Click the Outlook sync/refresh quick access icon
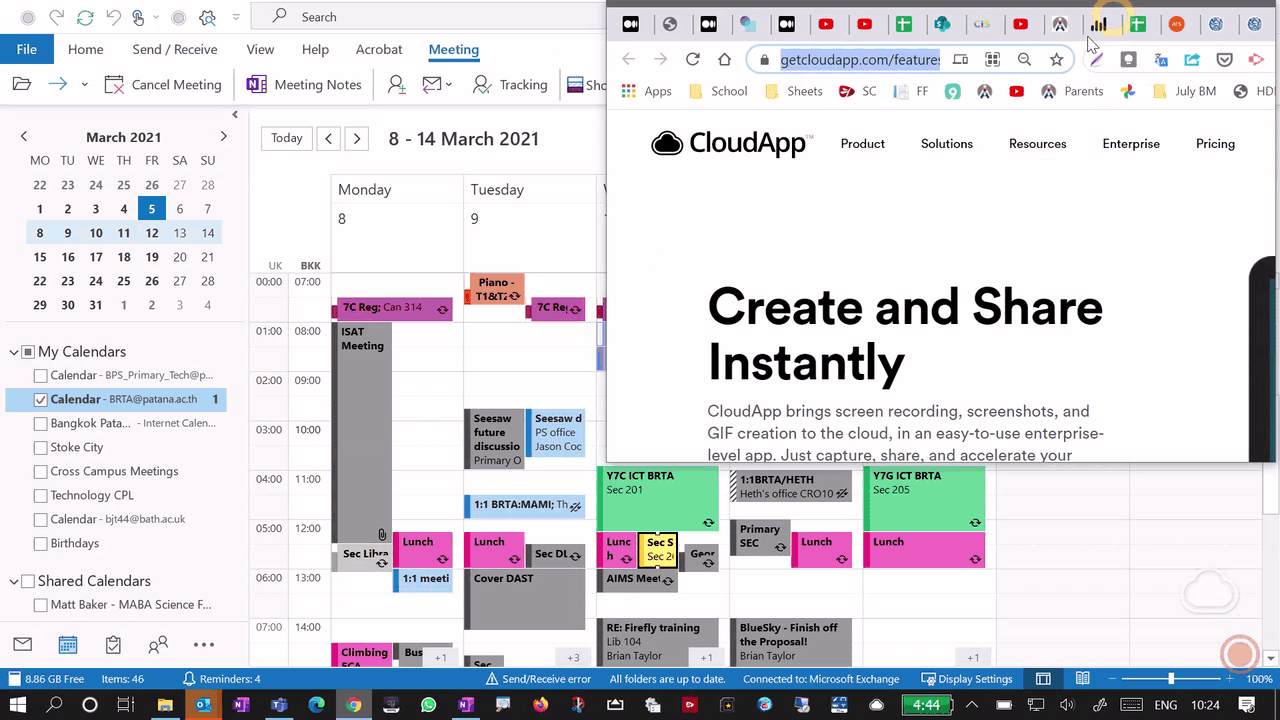 85,17
